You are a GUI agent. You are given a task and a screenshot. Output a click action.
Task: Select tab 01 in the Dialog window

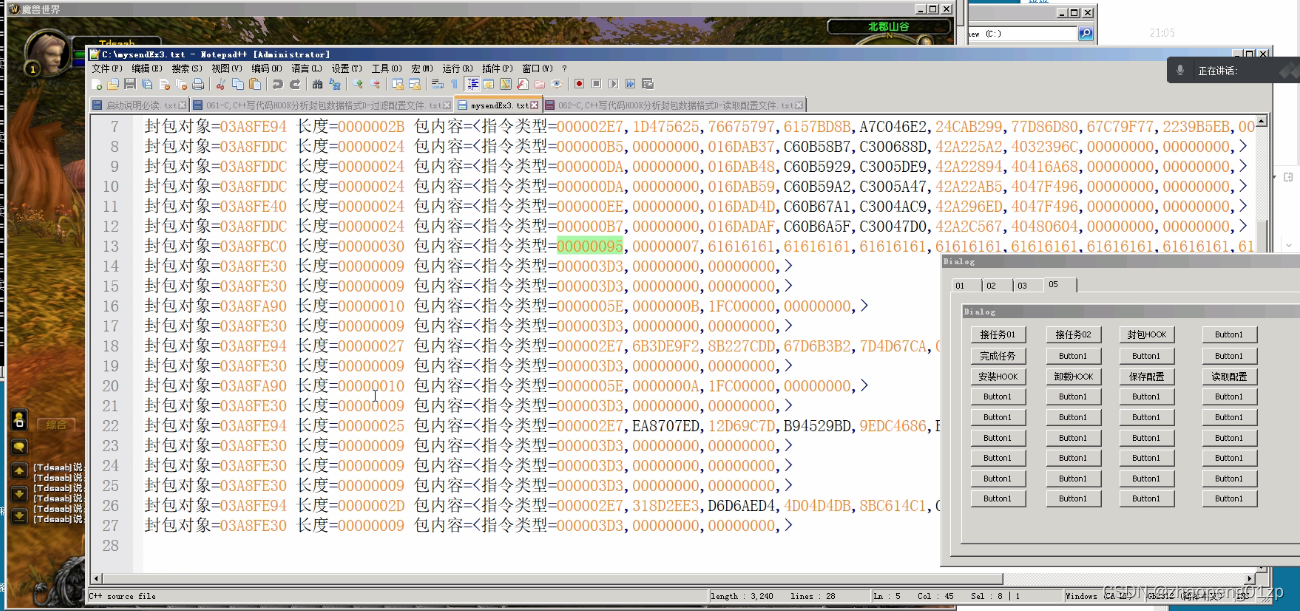961,285
